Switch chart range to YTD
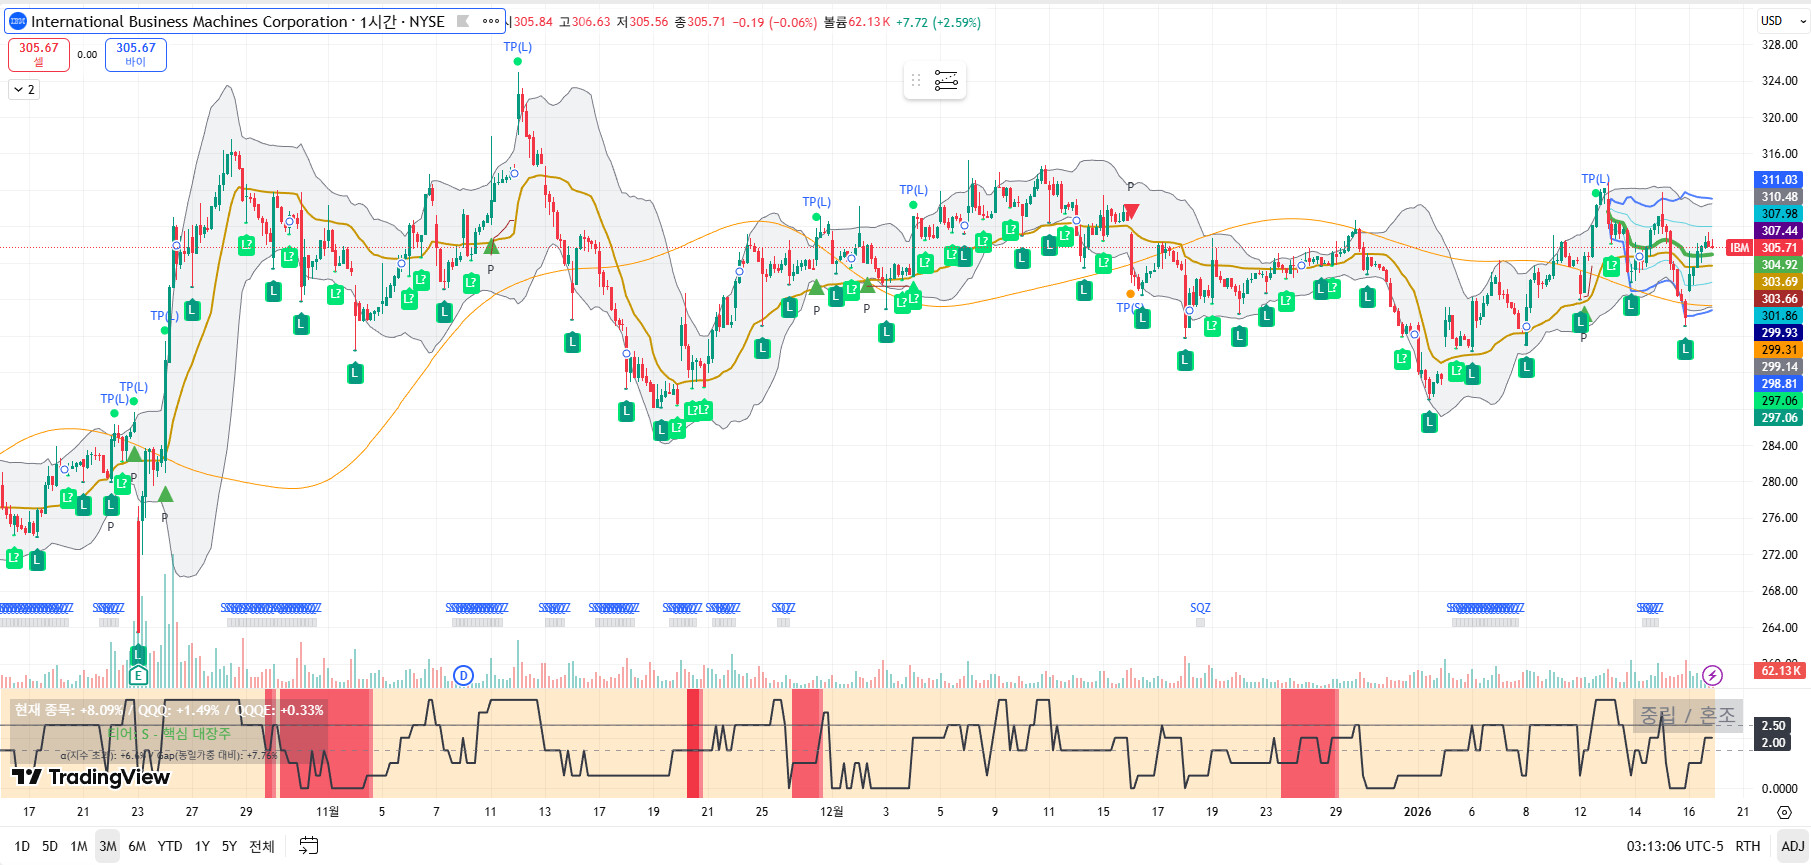 coord(170,846)
